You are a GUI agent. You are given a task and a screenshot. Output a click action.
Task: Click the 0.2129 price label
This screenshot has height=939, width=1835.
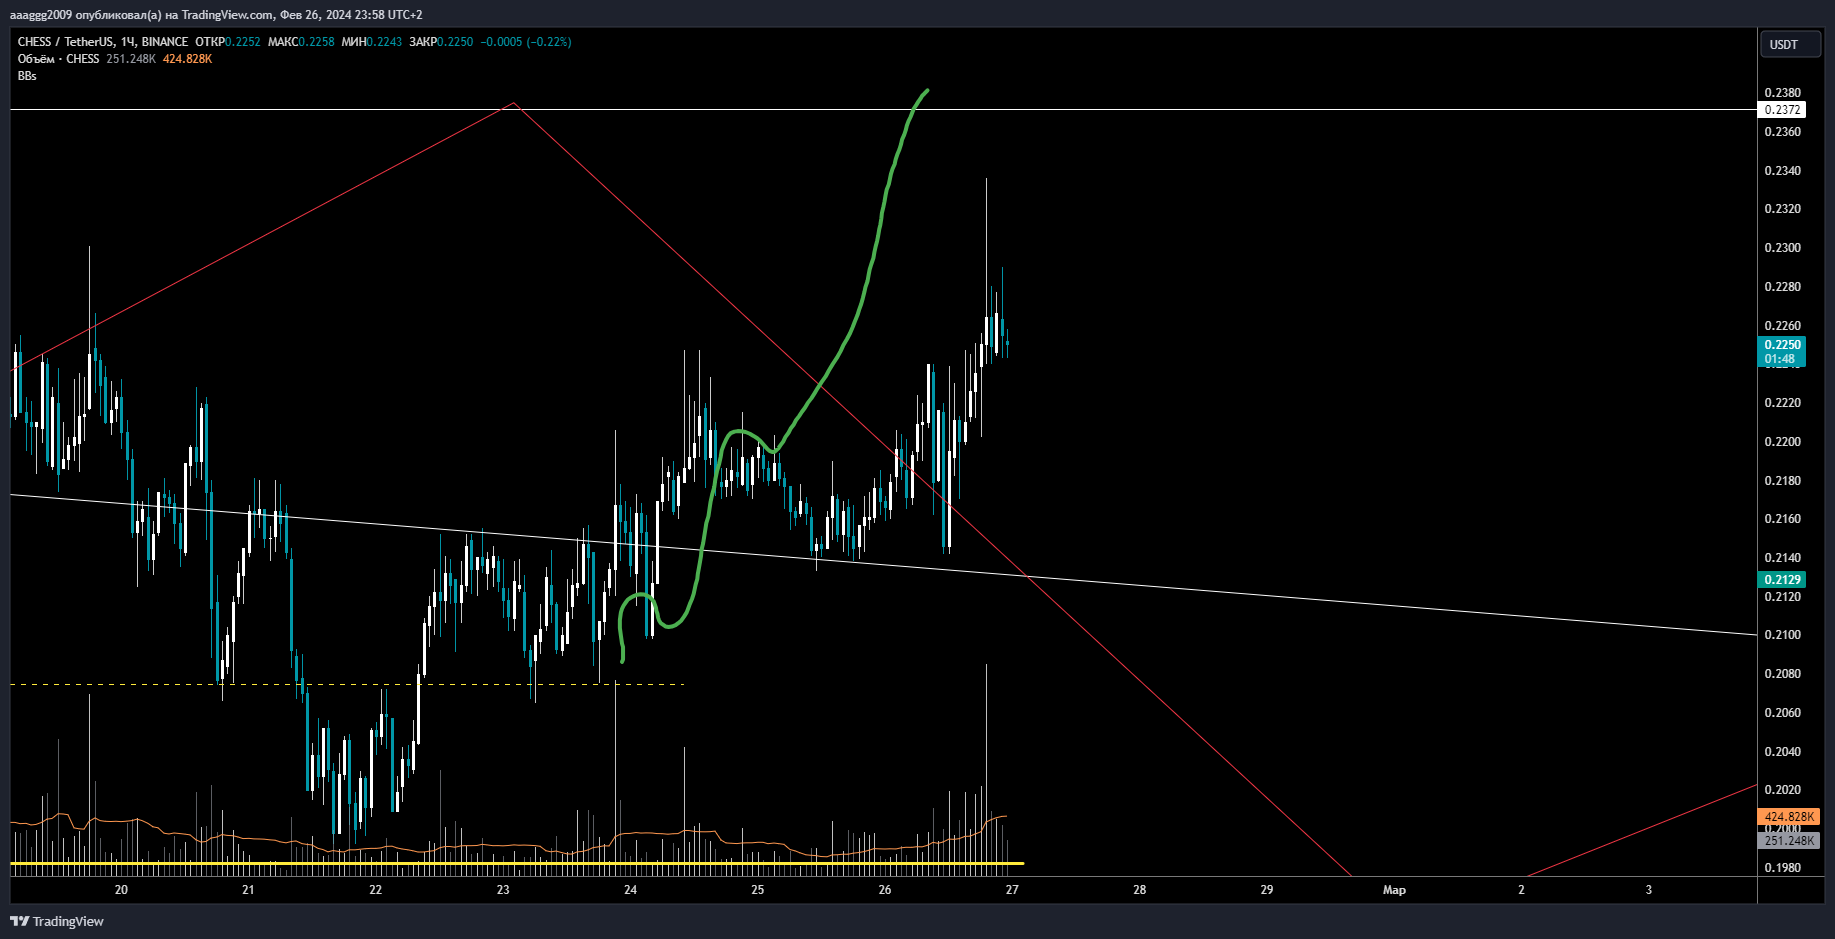click(1782, 580)
